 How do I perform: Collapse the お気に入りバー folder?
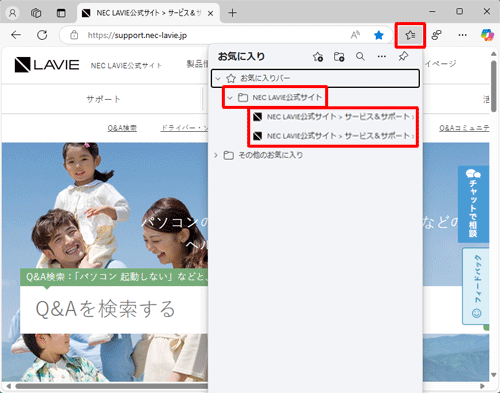tap(218, 79)
